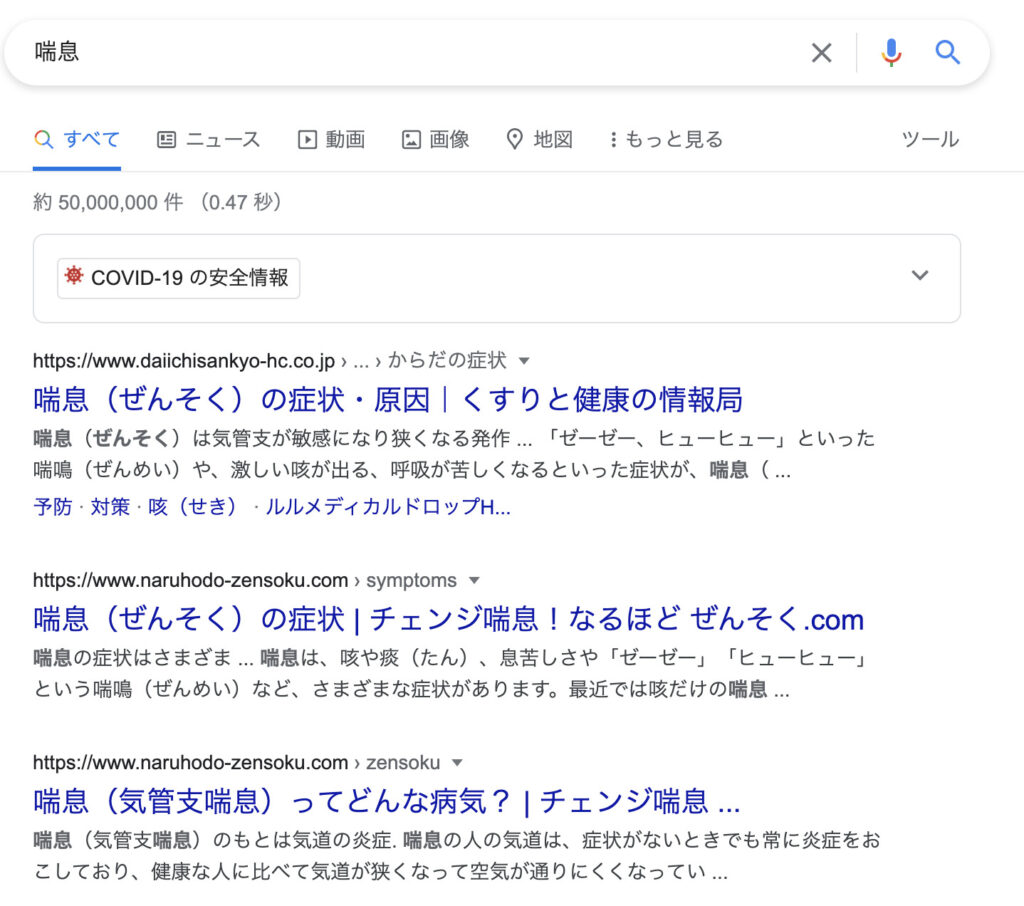
Task: Switch to the 地図 tab
Action: [x=539, y=139]
